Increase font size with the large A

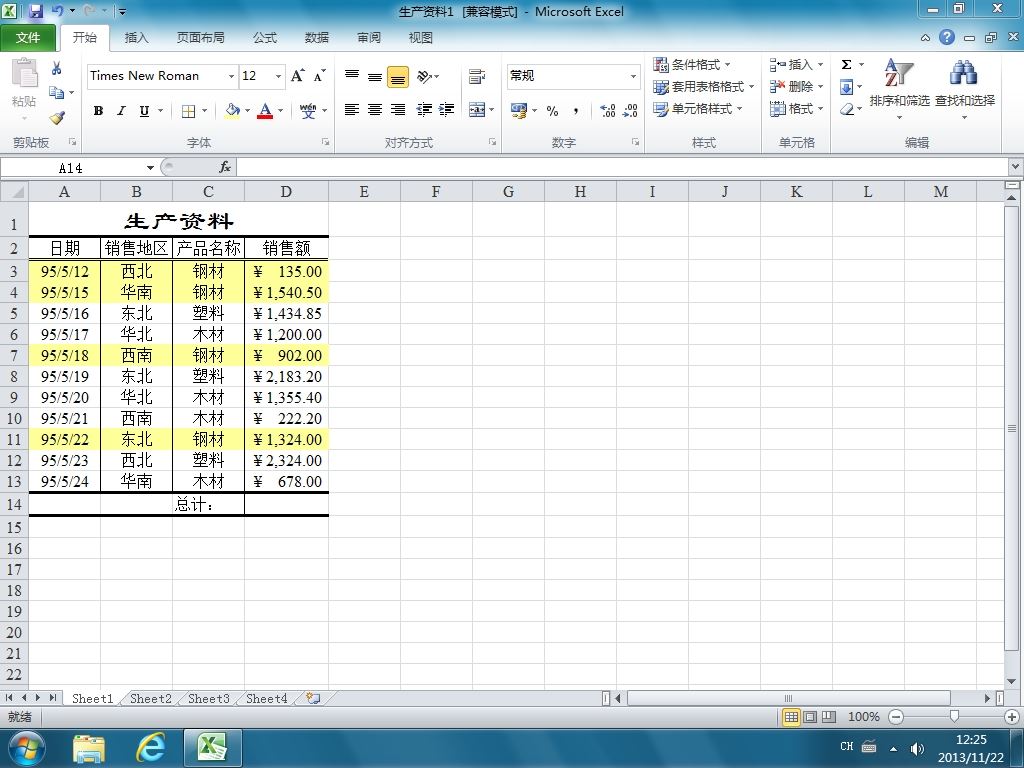tap(297, 76)
